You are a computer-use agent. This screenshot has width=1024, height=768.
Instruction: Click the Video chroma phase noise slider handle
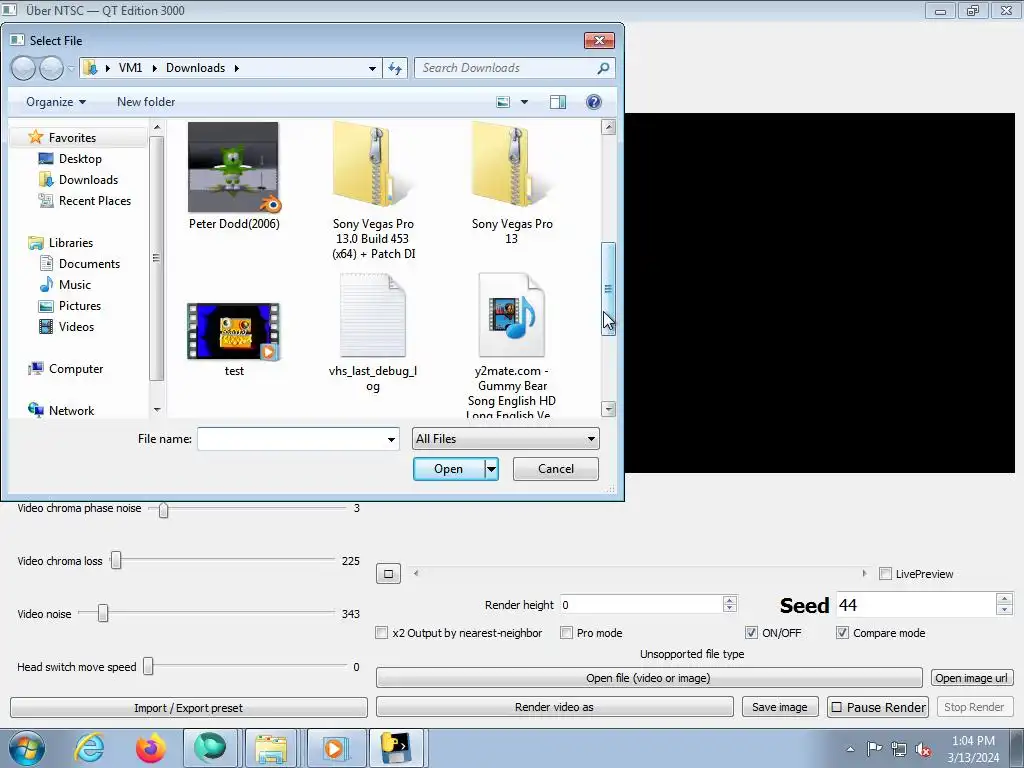click(163, 509)
